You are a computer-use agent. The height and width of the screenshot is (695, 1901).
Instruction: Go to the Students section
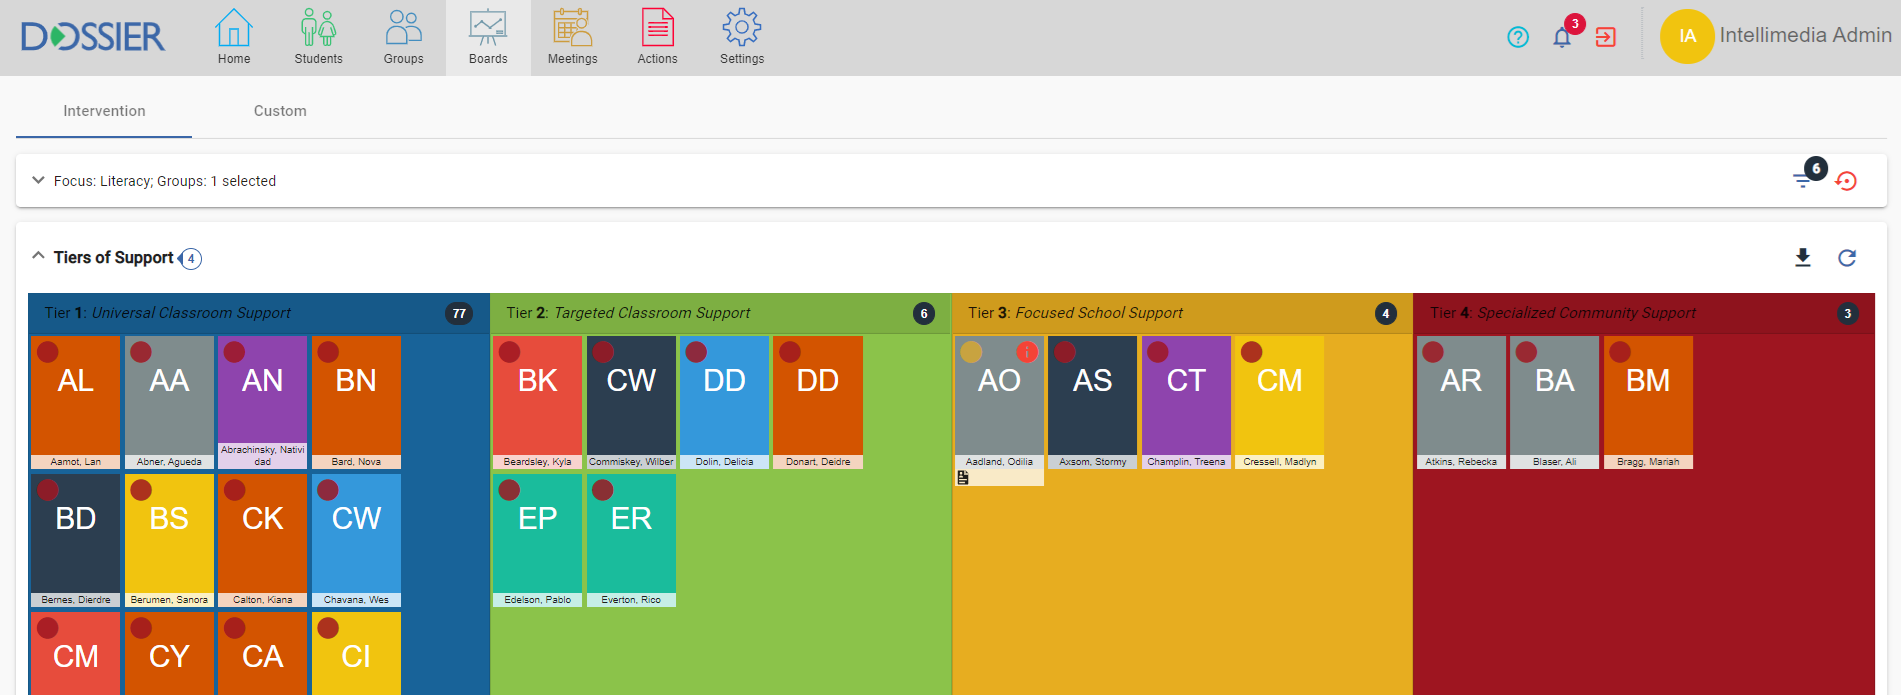(318, 37)
